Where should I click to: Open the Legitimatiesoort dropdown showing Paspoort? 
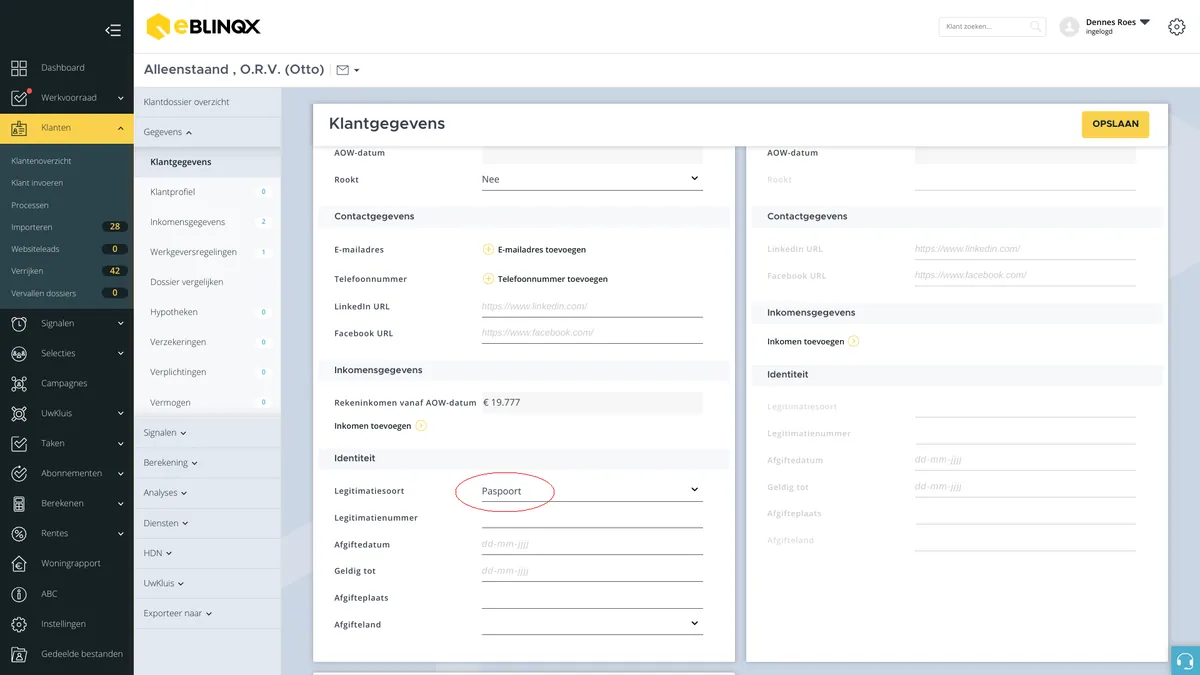[592, 491]
